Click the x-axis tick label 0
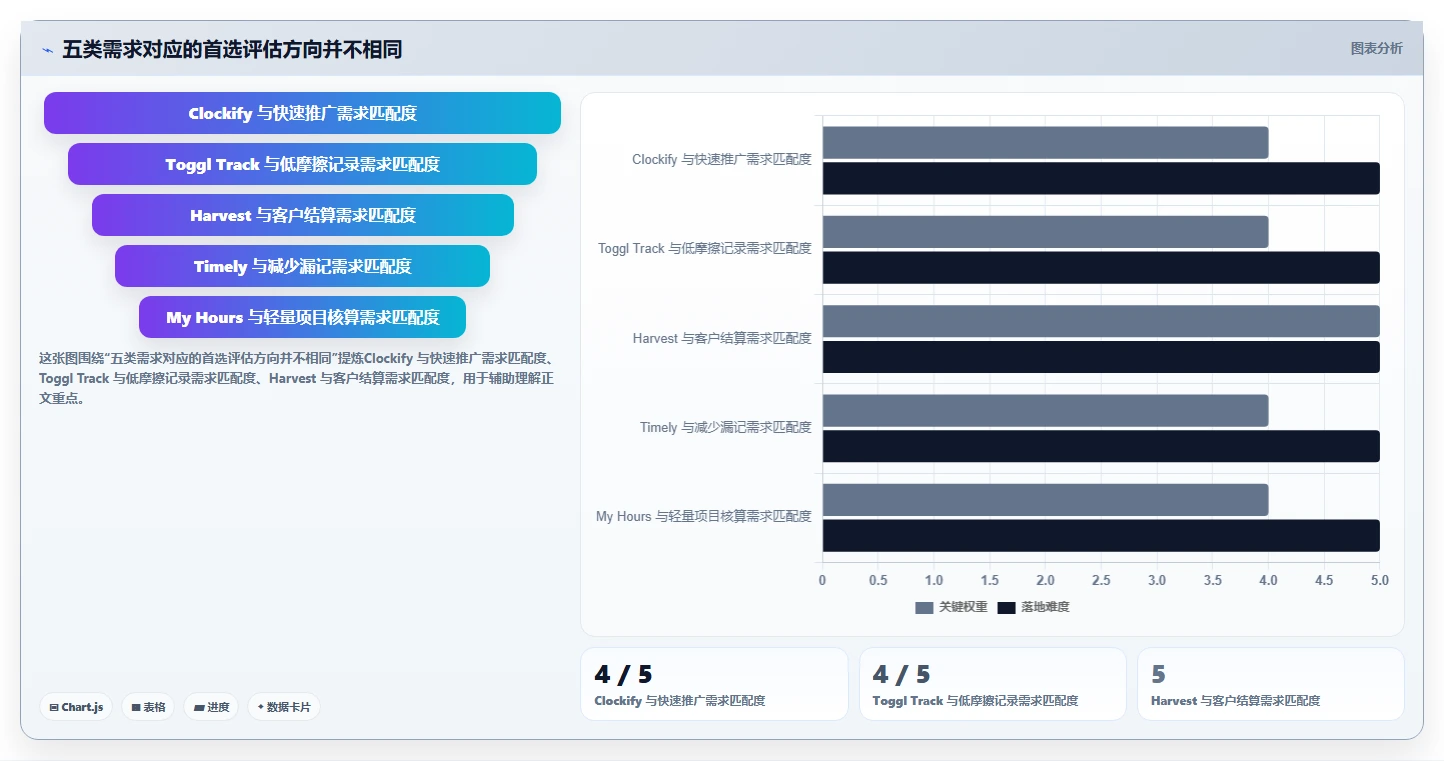 (x=822, y=580)
